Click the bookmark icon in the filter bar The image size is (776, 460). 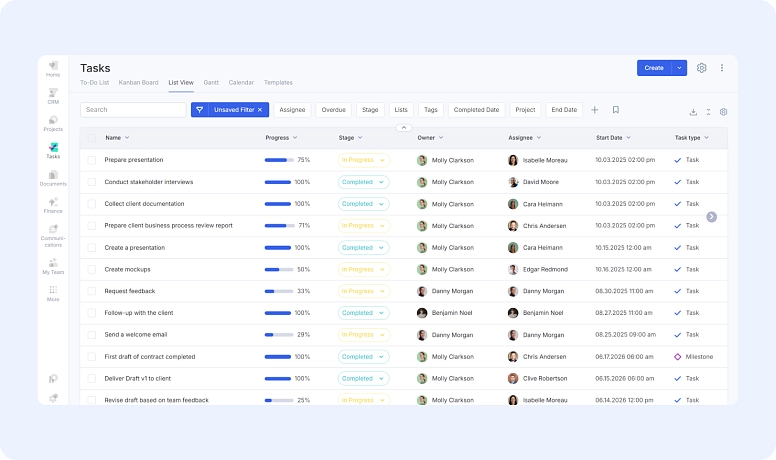(x=616, y=110)
